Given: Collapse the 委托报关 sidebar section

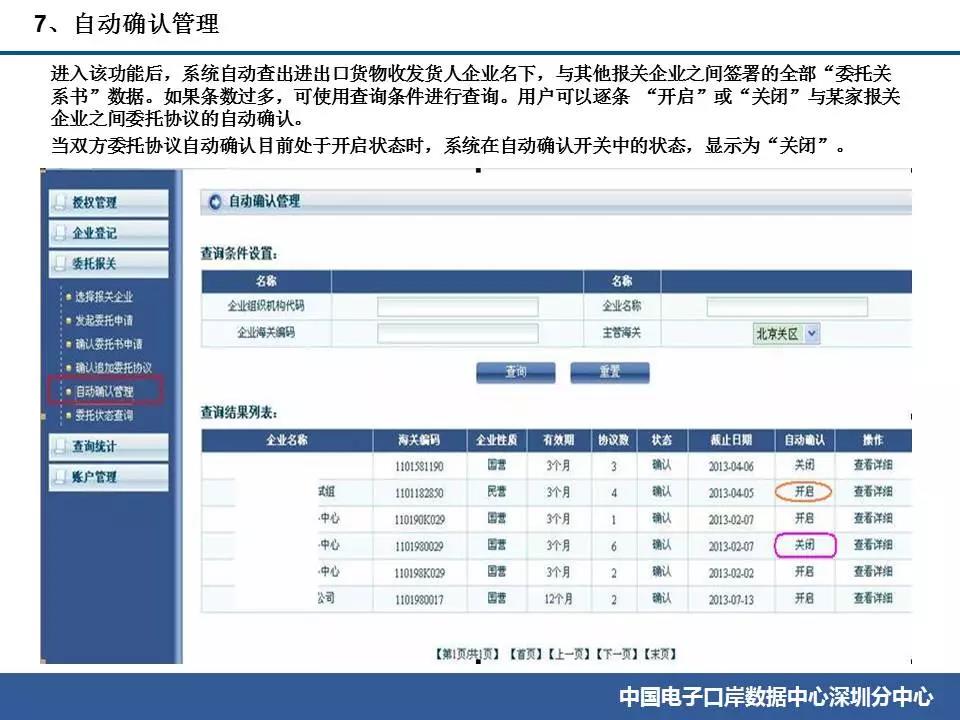Looking at the screenshot, I should click(108, 264).
